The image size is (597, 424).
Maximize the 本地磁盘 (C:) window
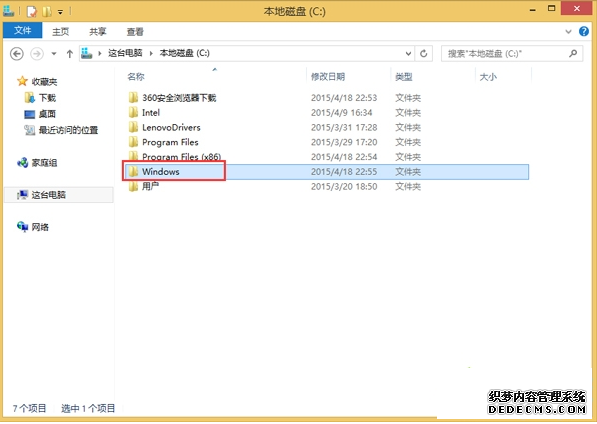pyautogui.click(x=551, y=8)
